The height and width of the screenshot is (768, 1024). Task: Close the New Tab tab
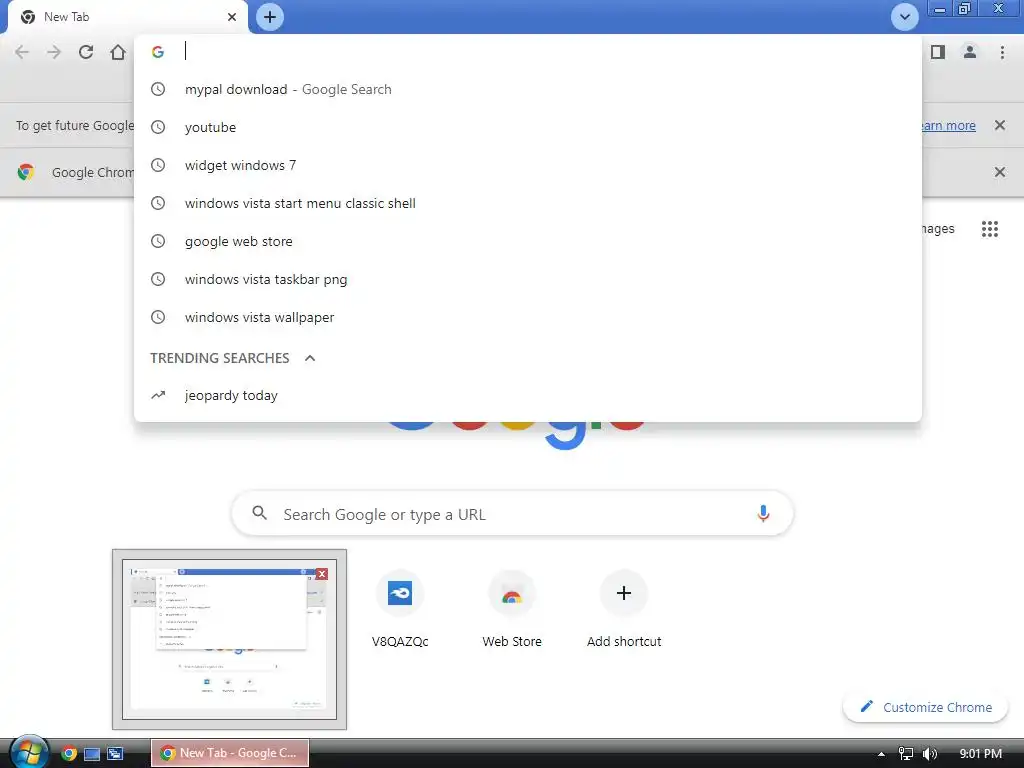(232, 17)
